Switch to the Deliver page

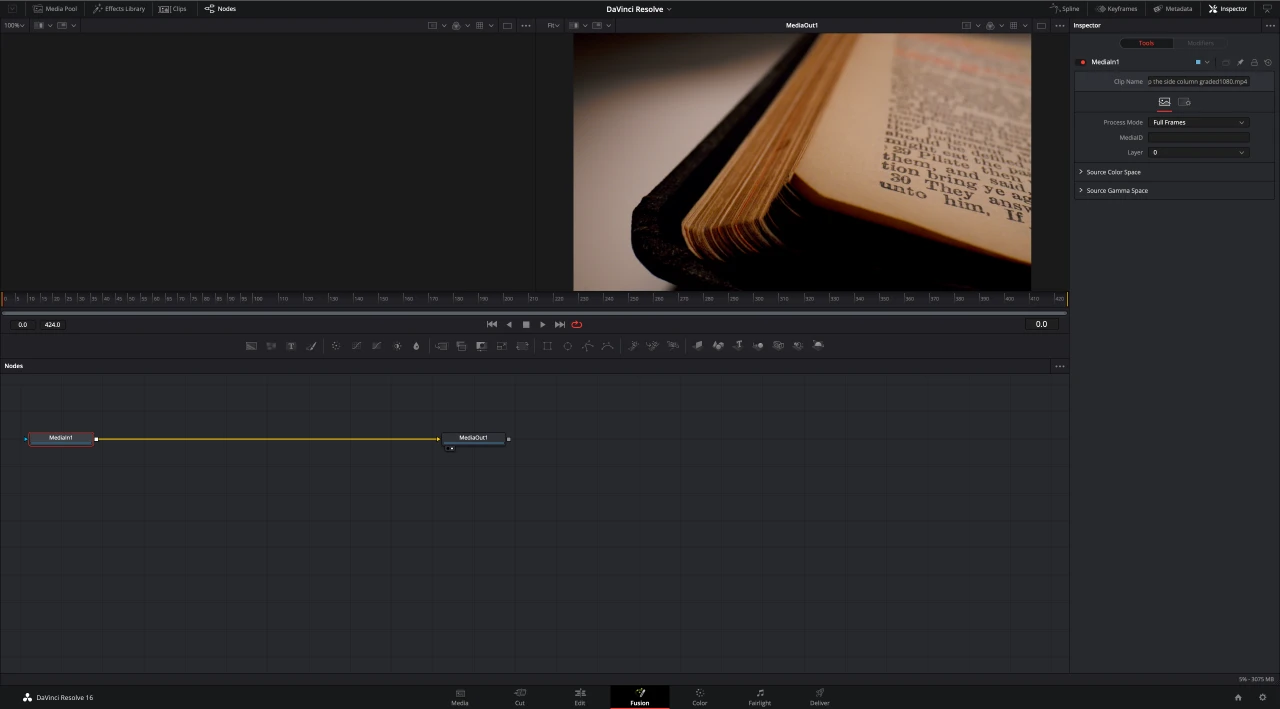[x=819, y=697]
